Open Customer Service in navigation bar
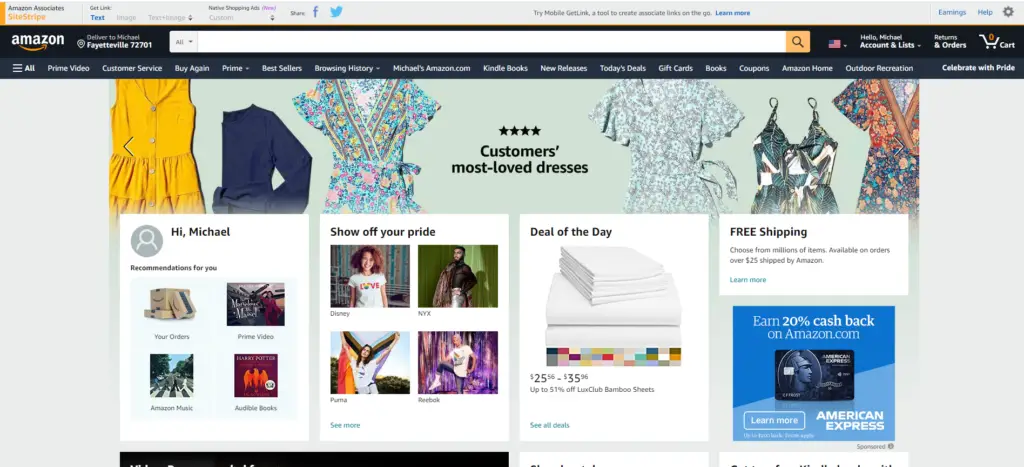The image size is (1024, 467). [132, 68]
